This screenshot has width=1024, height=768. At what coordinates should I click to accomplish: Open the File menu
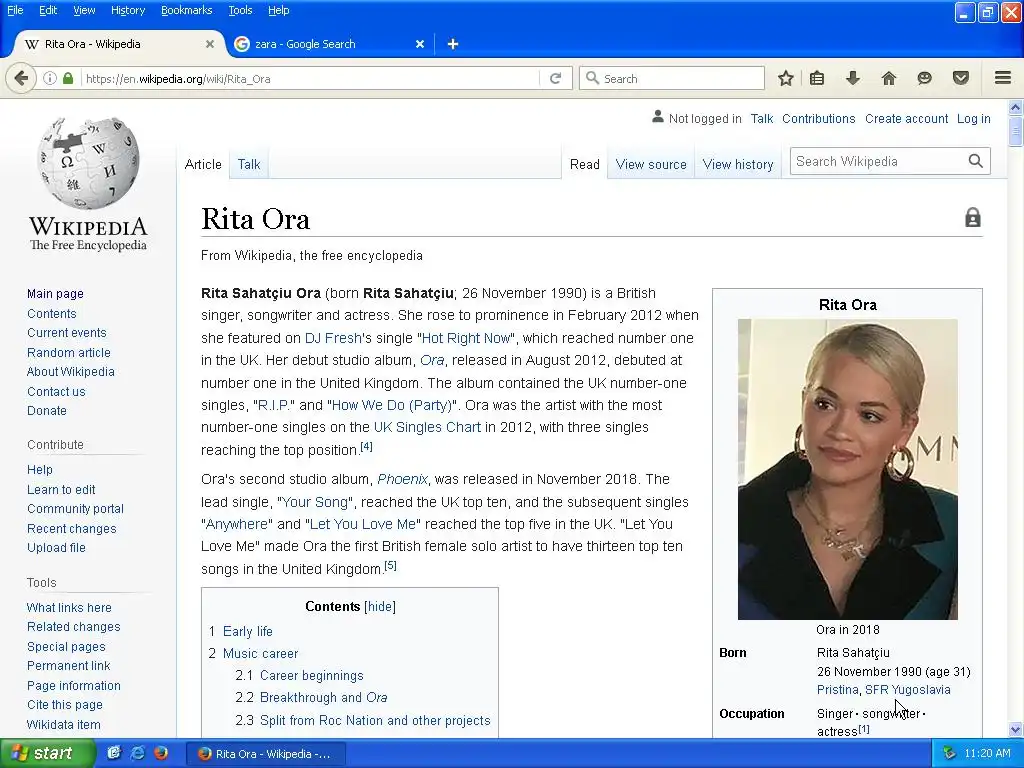pos(14,10)
